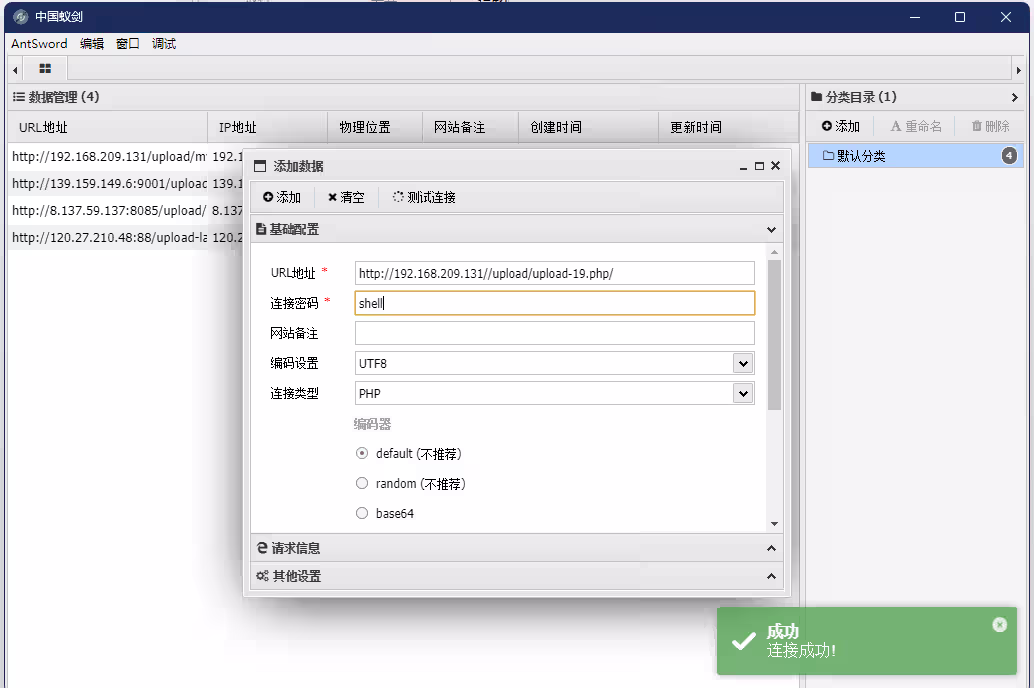Image resolution: width=1034 pixels, height=688 pixels.
Task: Open the 连接类型 PHP dropdown
Action: click(742, 393)
